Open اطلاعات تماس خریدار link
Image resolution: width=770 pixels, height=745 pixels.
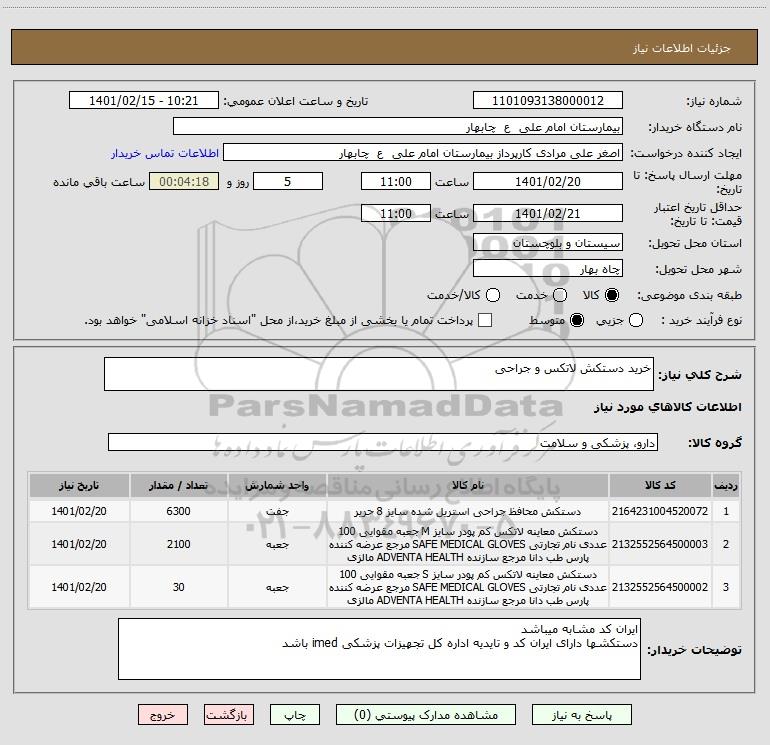[165, 153]
